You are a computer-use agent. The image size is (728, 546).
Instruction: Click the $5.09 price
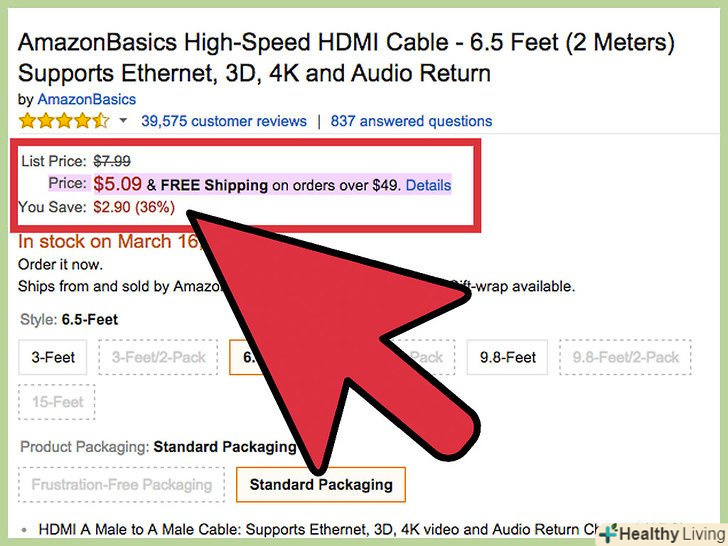tap(117, 184)
